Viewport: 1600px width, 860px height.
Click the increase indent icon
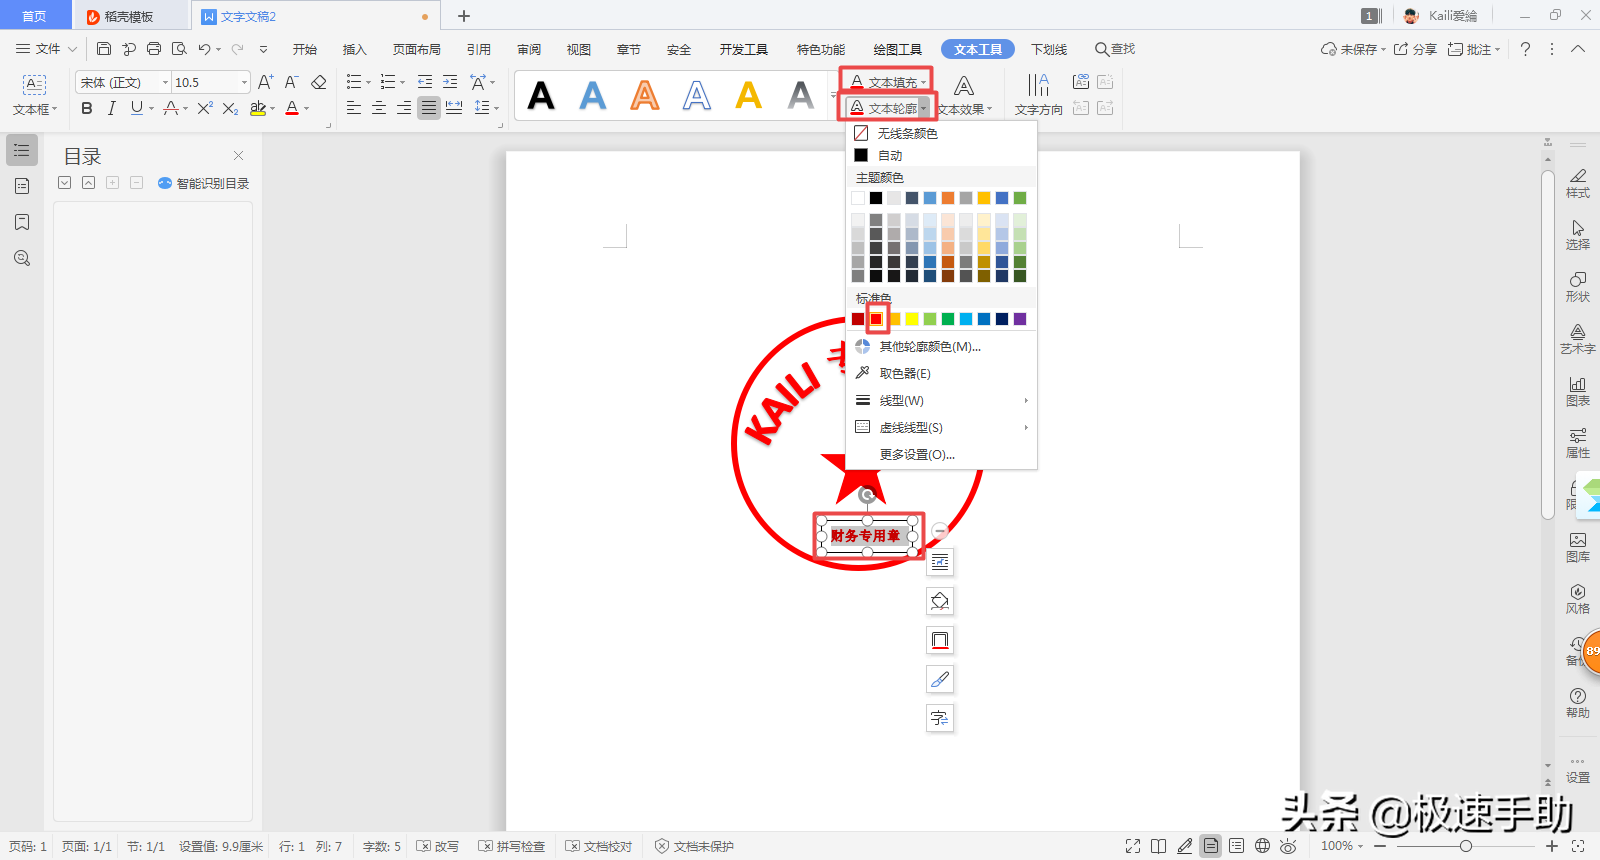450,82
